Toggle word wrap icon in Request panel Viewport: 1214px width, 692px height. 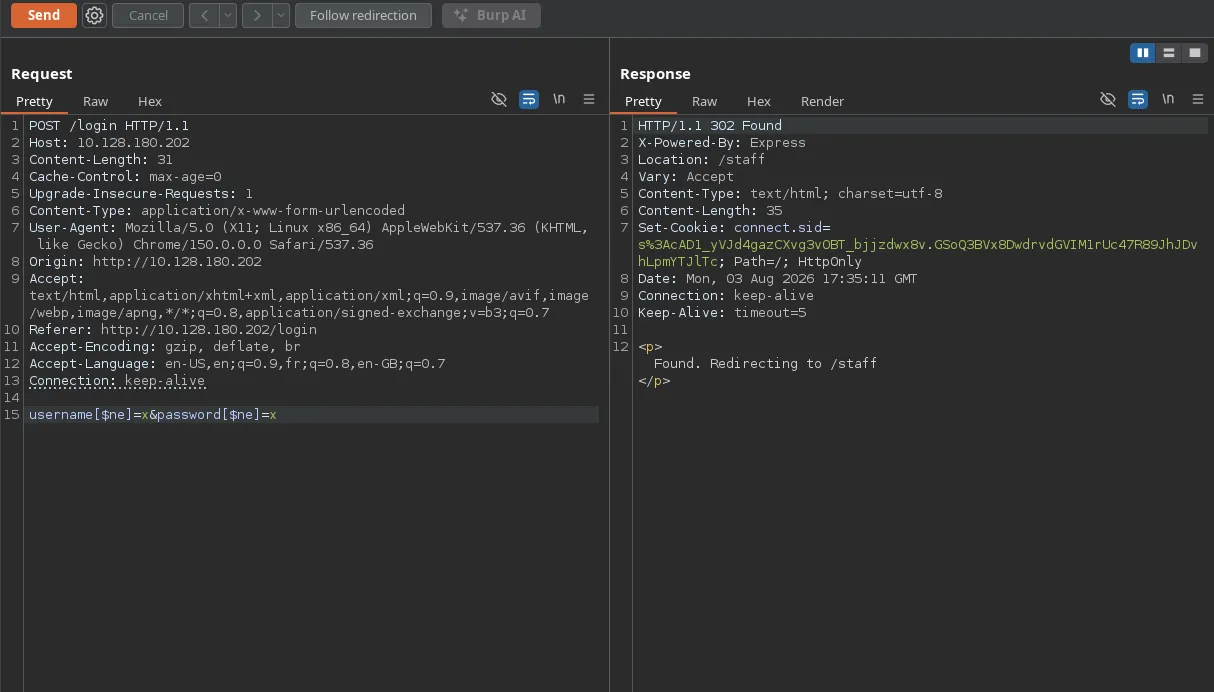click(529, 99)
